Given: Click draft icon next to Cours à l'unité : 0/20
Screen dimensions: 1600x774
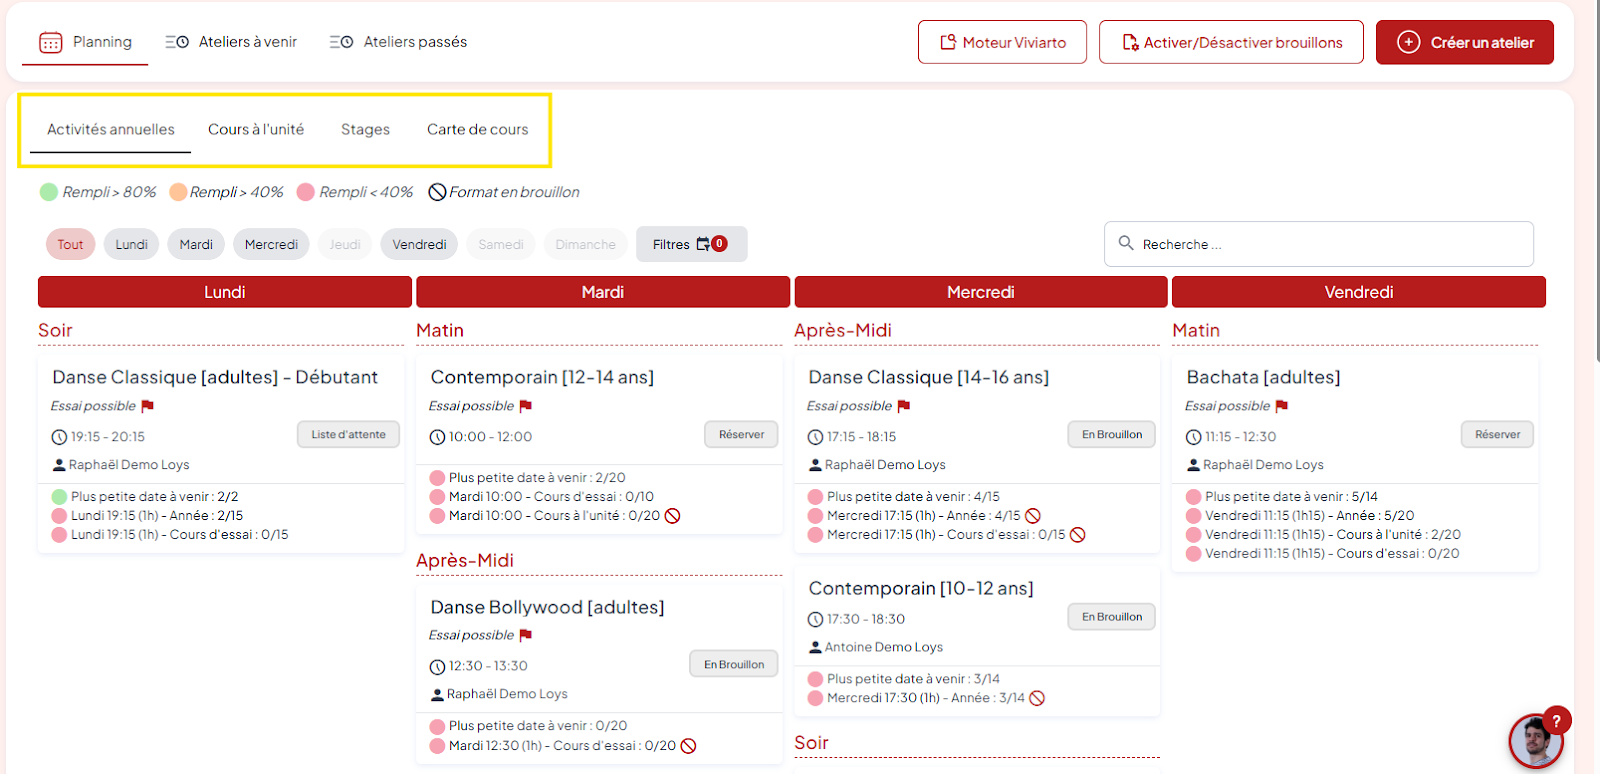Looking at the screenshot, I should coord(673,516).
